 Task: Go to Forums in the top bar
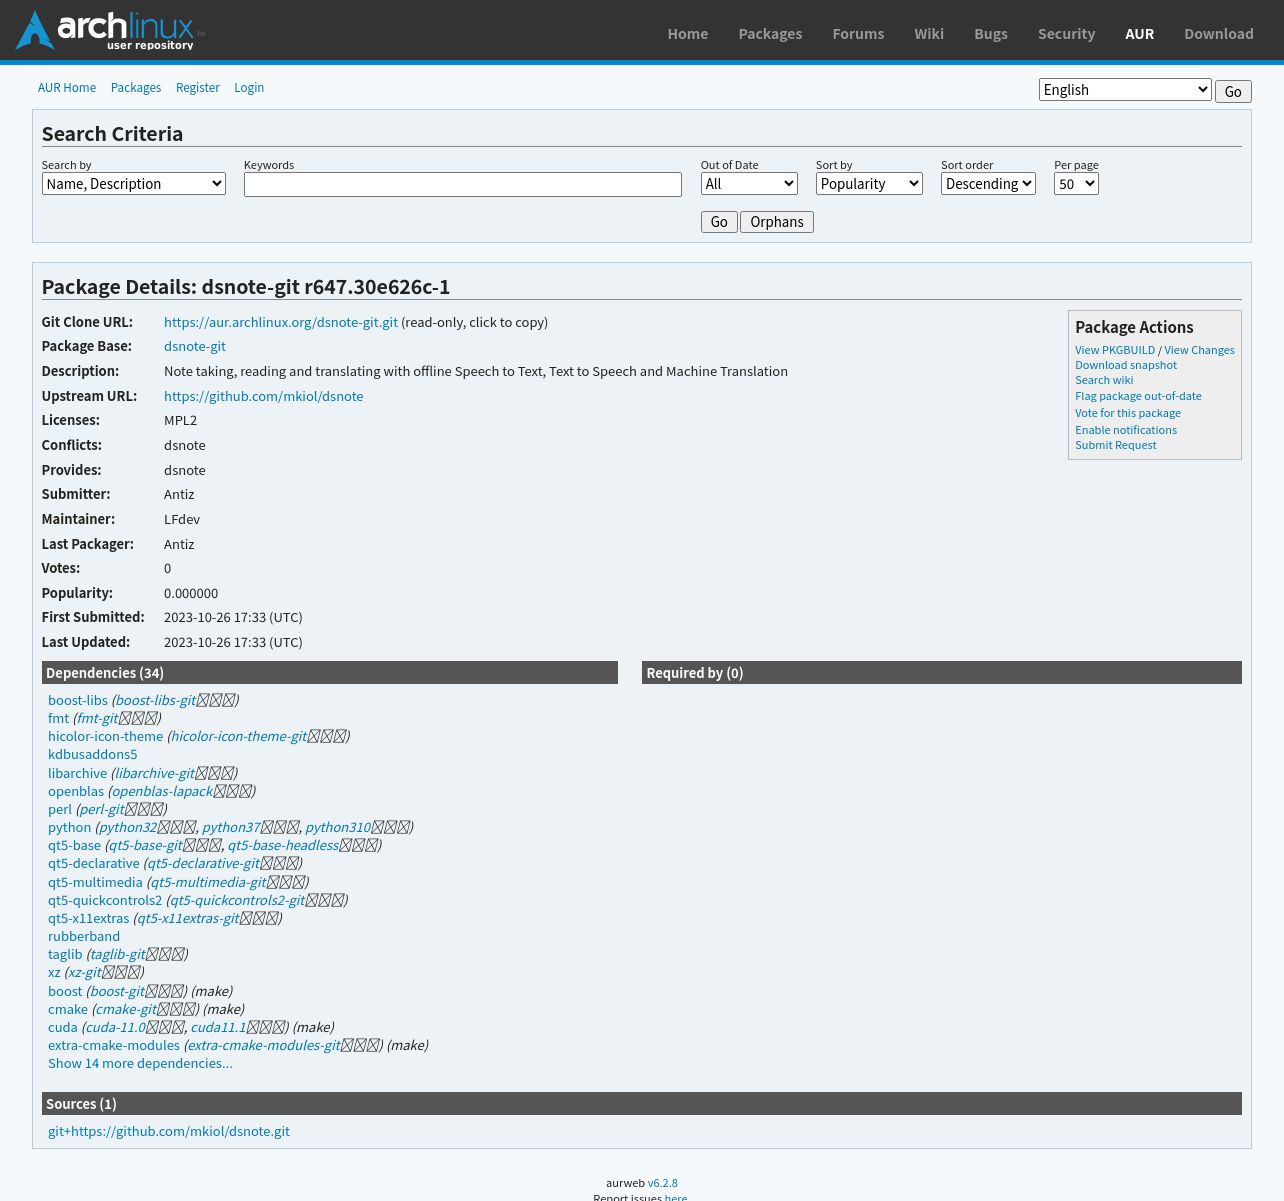point(858,33)
